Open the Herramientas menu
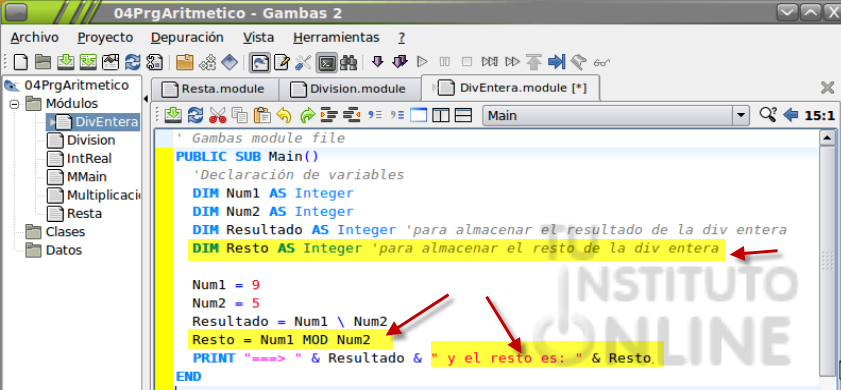The height and width of the screenshot is (390, 841). pyautogui.click(x=336, y=38)
